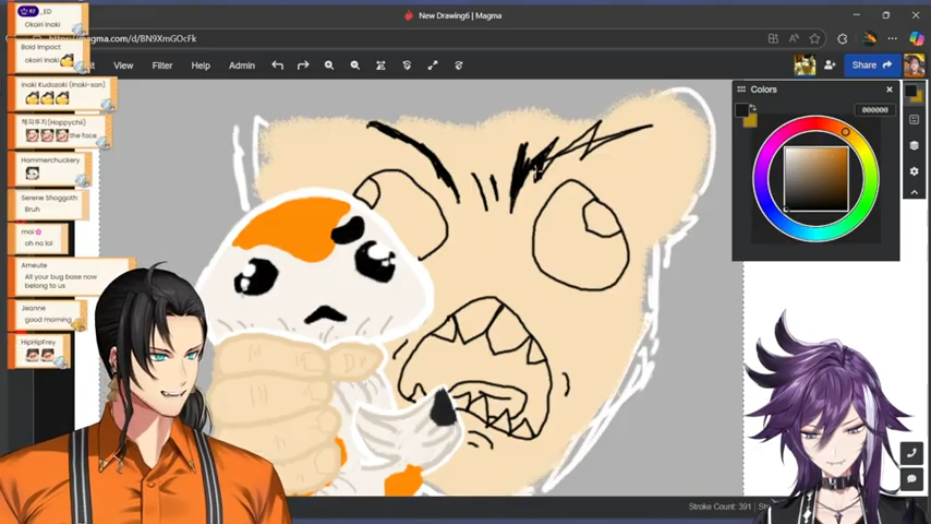Click the hex color field showing 000000
931x524 pixels.
(874, 110)
